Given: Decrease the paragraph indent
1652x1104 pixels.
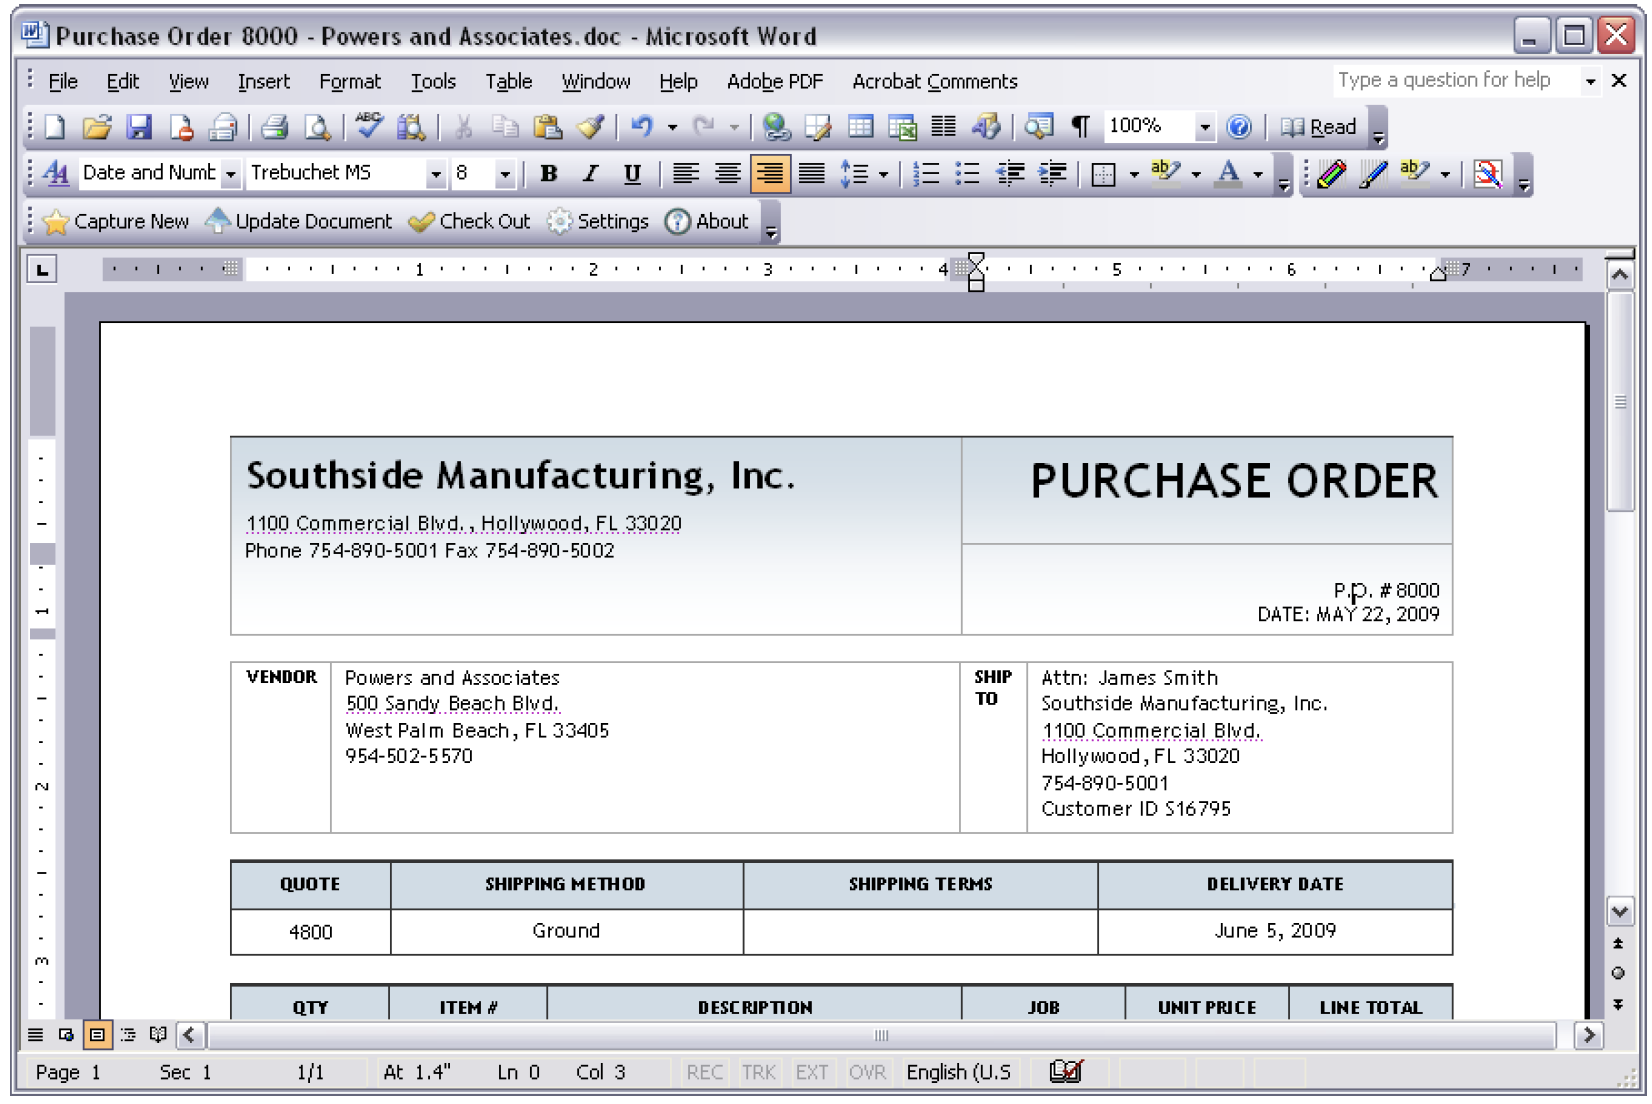Looking at the screenshot, I should coord(1010,173).
